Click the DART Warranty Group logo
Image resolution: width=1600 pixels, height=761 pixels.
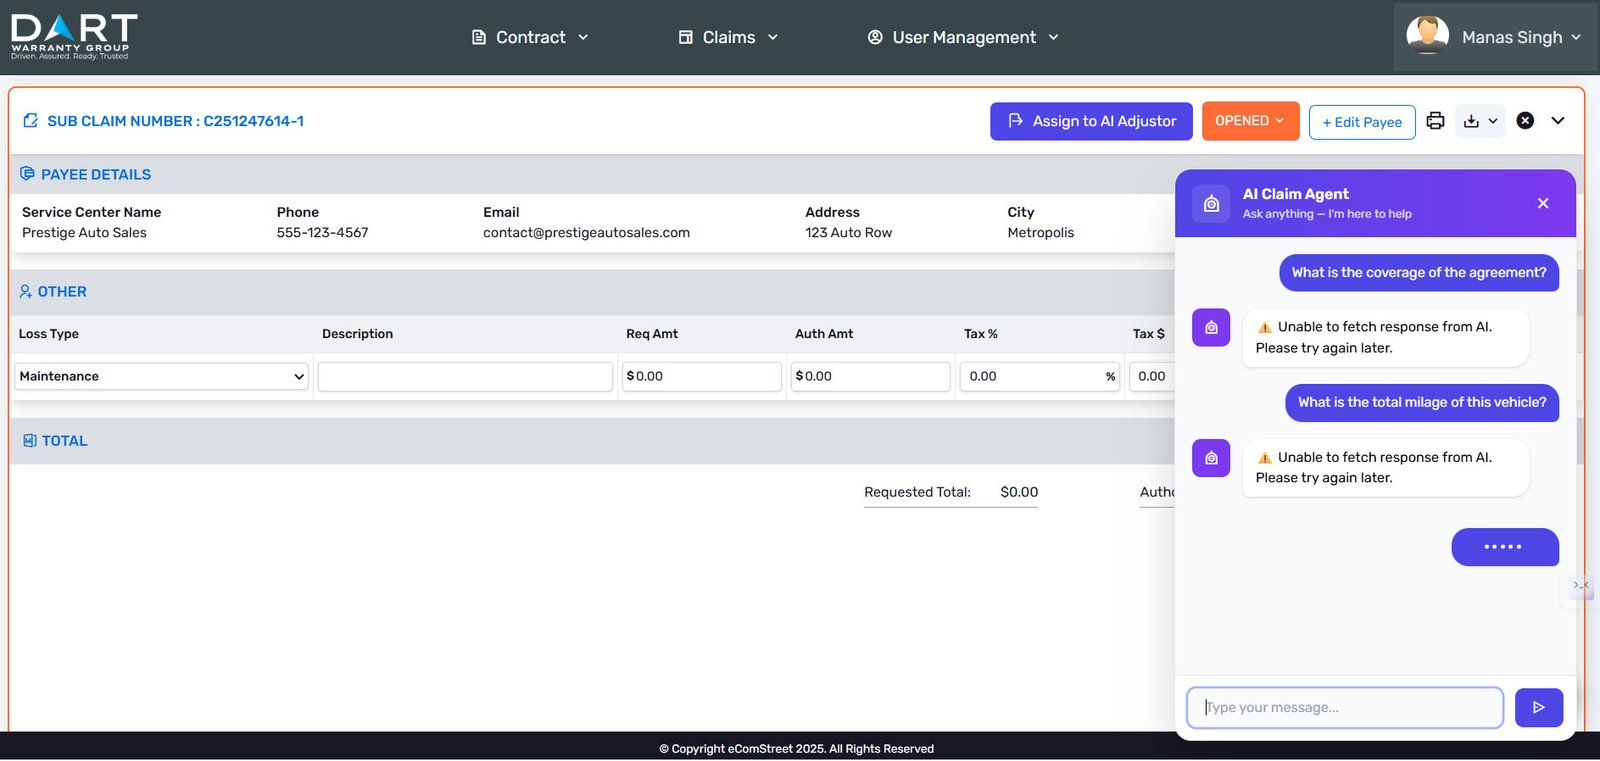(x=73, y=37)
